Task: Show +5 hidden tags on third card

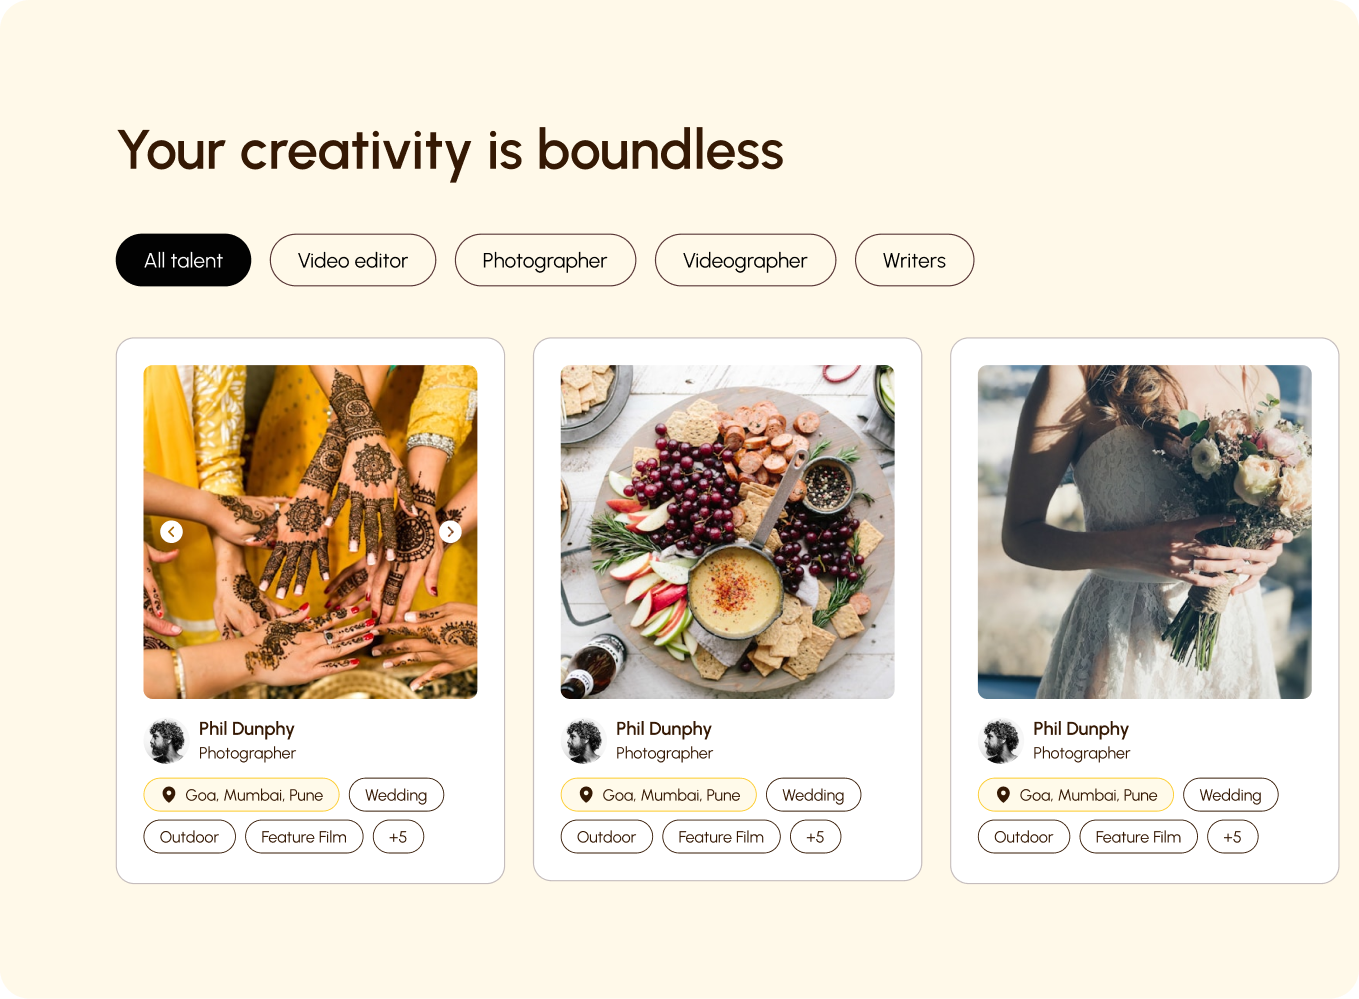Action: coord(1232,837)
